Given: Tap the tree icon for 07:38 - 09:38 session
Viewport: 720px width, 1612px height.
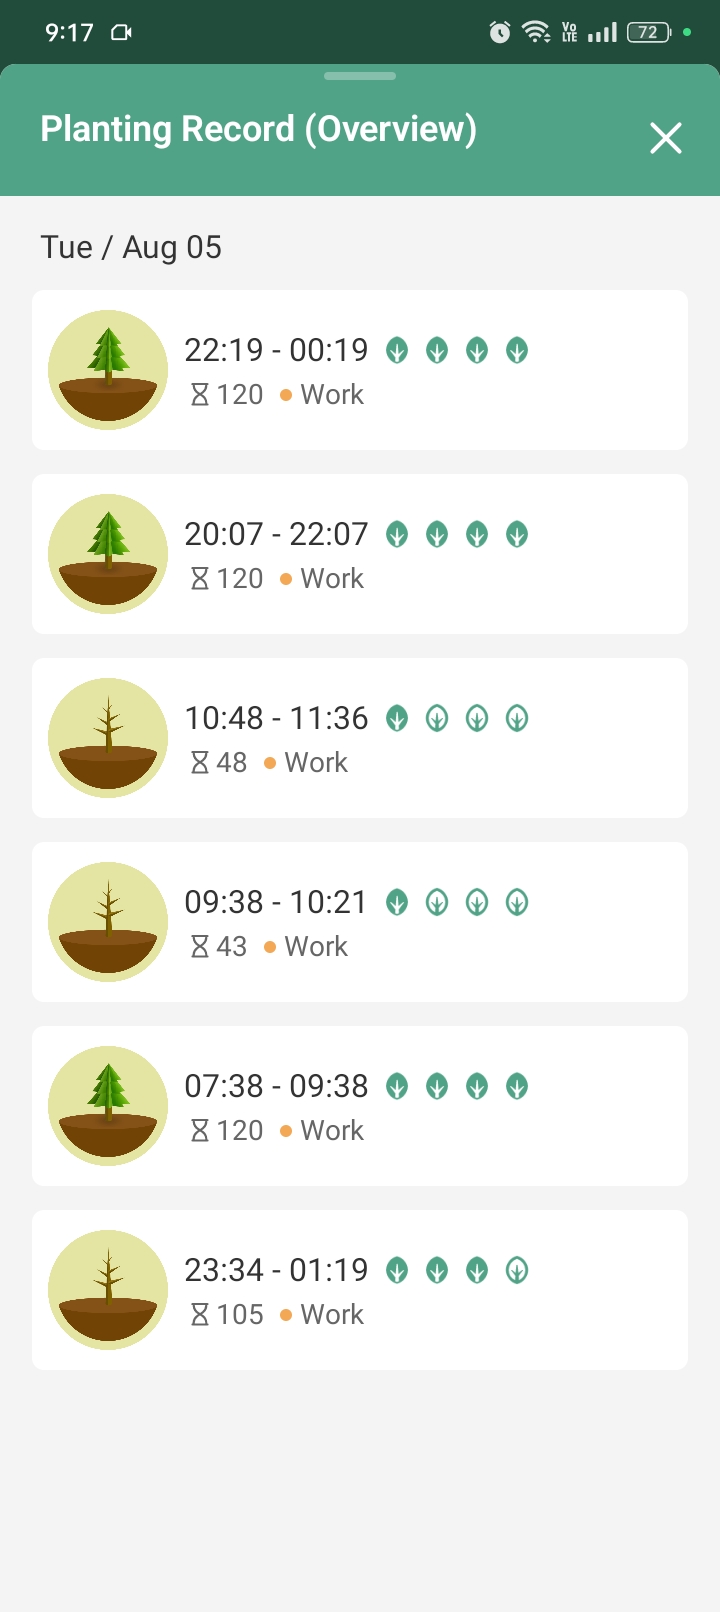Looking at the screenshot, I should [108, 1106].
